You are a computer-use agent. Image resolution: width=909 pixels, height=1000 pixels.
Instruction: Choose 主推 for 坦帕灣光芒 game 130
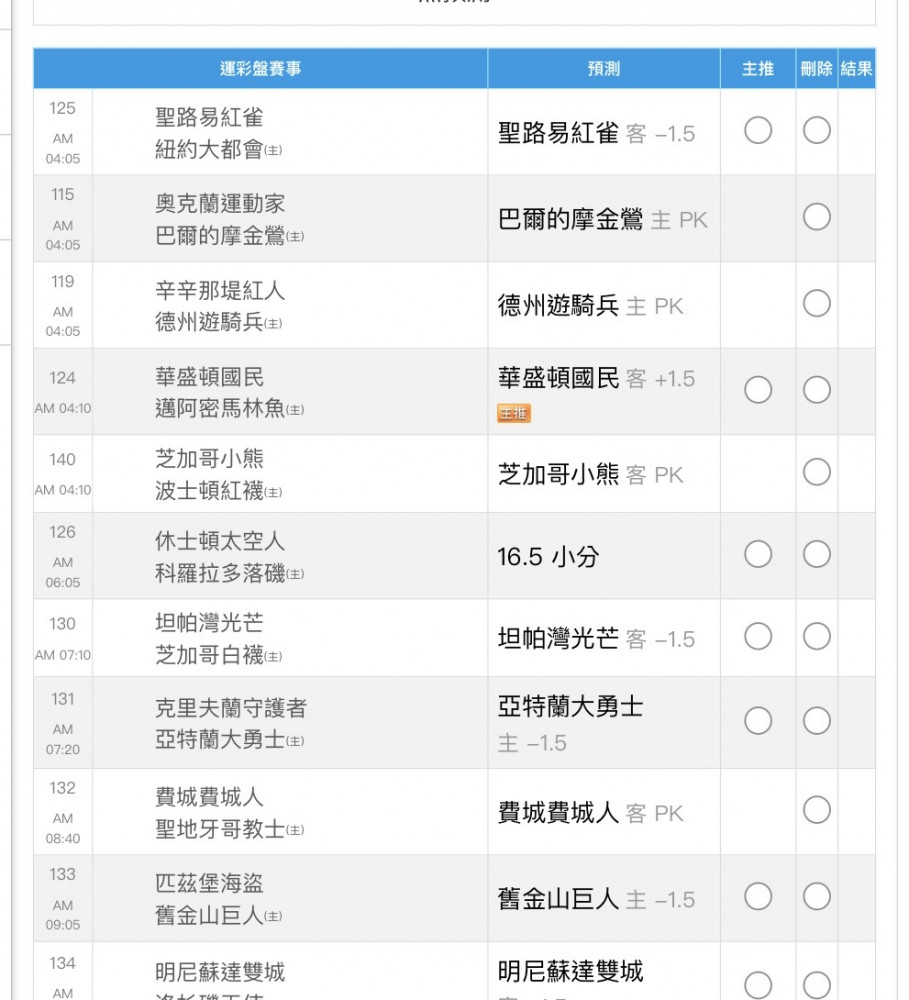click(758, 636)
